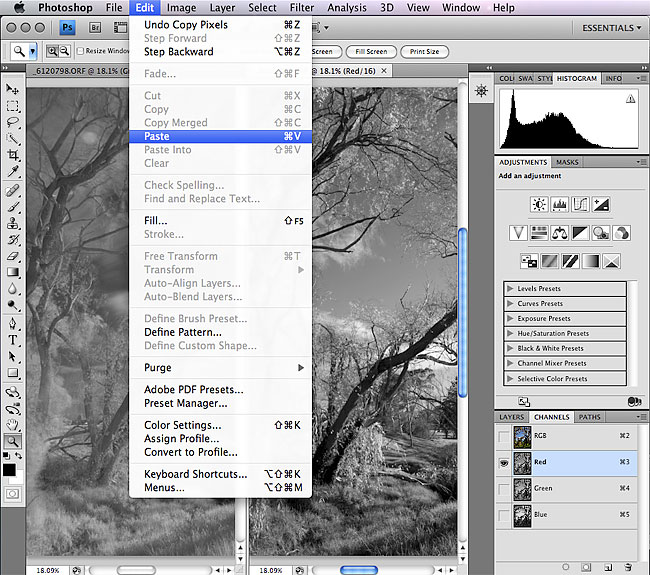Select the Blue channel thumbnail
This screenshot has width=650, height=575.
click(521, 515)
